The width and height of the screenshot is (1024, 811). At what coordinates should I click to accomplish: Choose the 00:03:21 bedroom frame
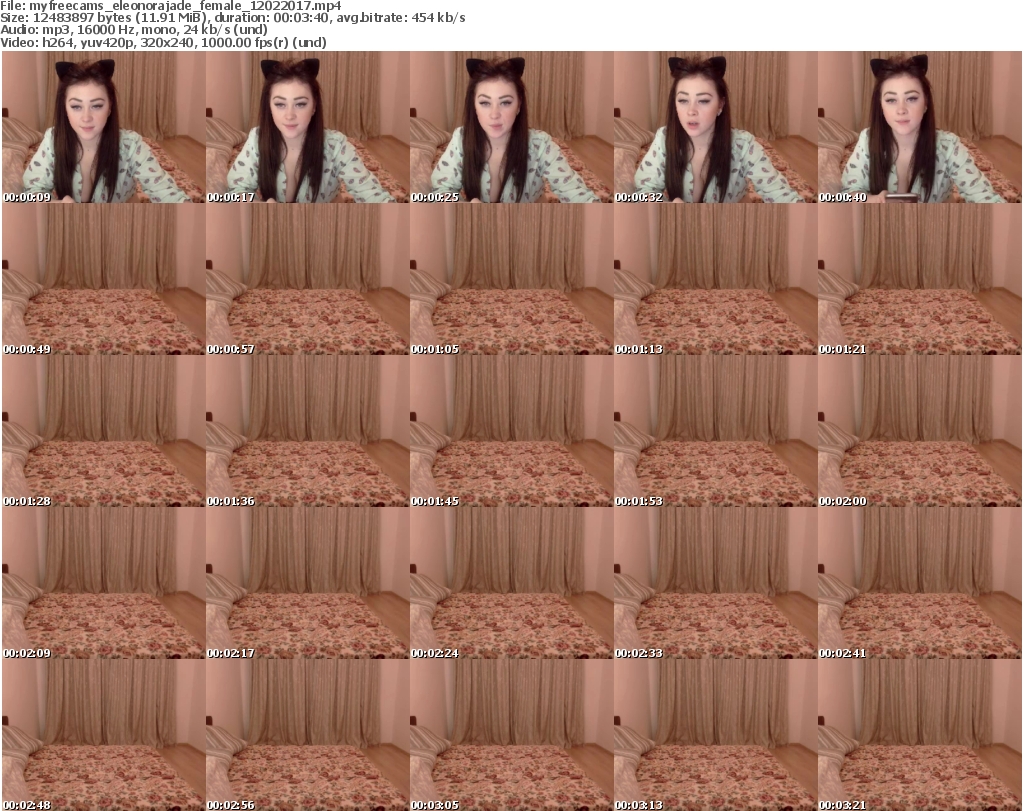click(x=919, y=735)
